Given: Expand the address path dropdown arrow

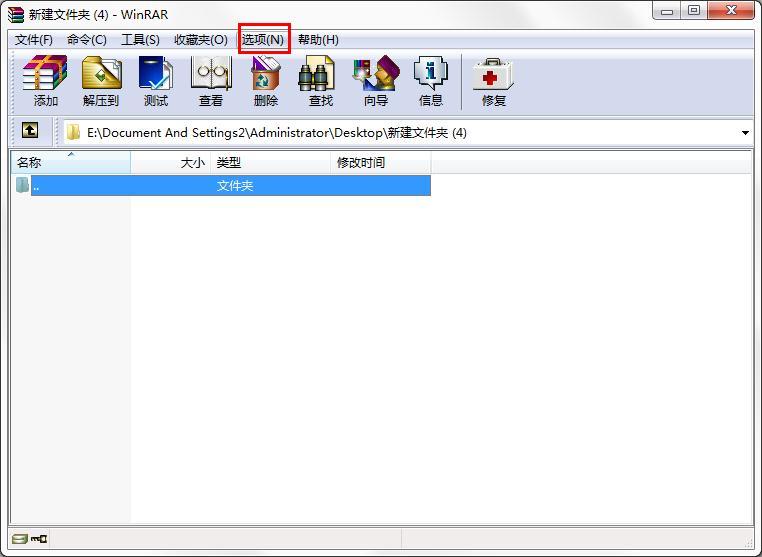Looking at the screenshot, I should 745,133.
